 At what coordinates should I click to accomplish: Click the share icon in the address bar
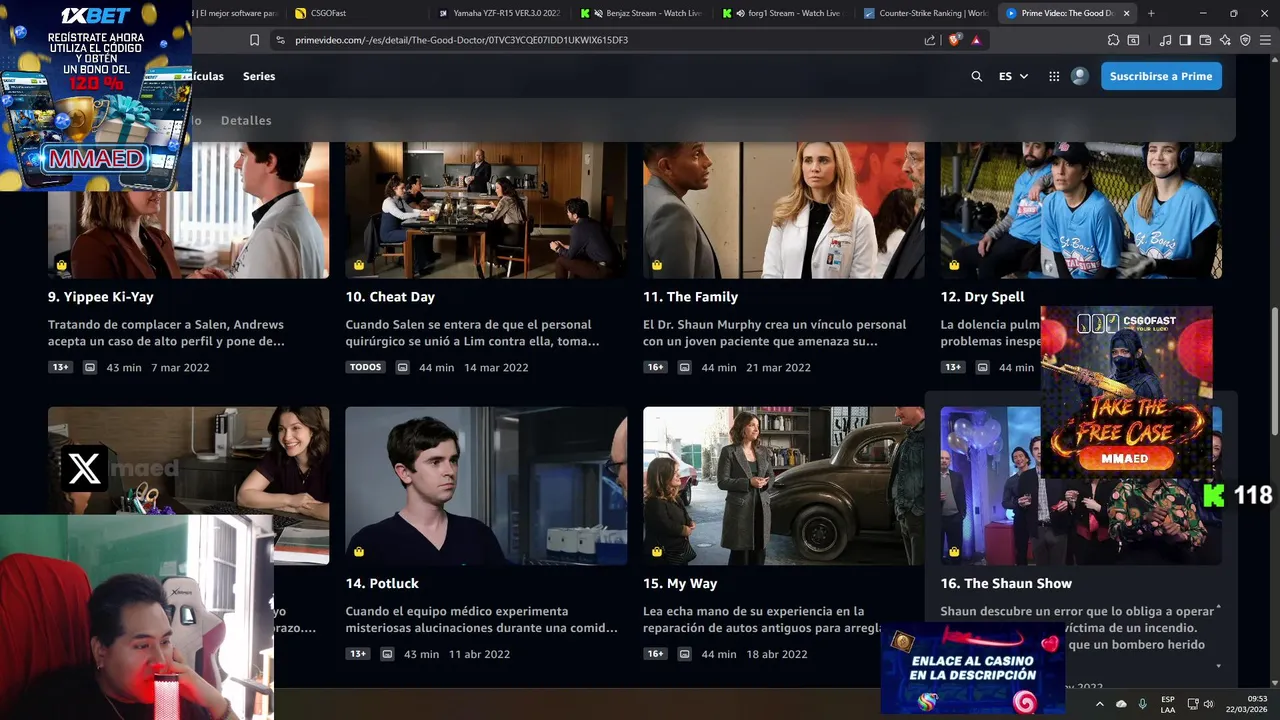click(930, 40)
